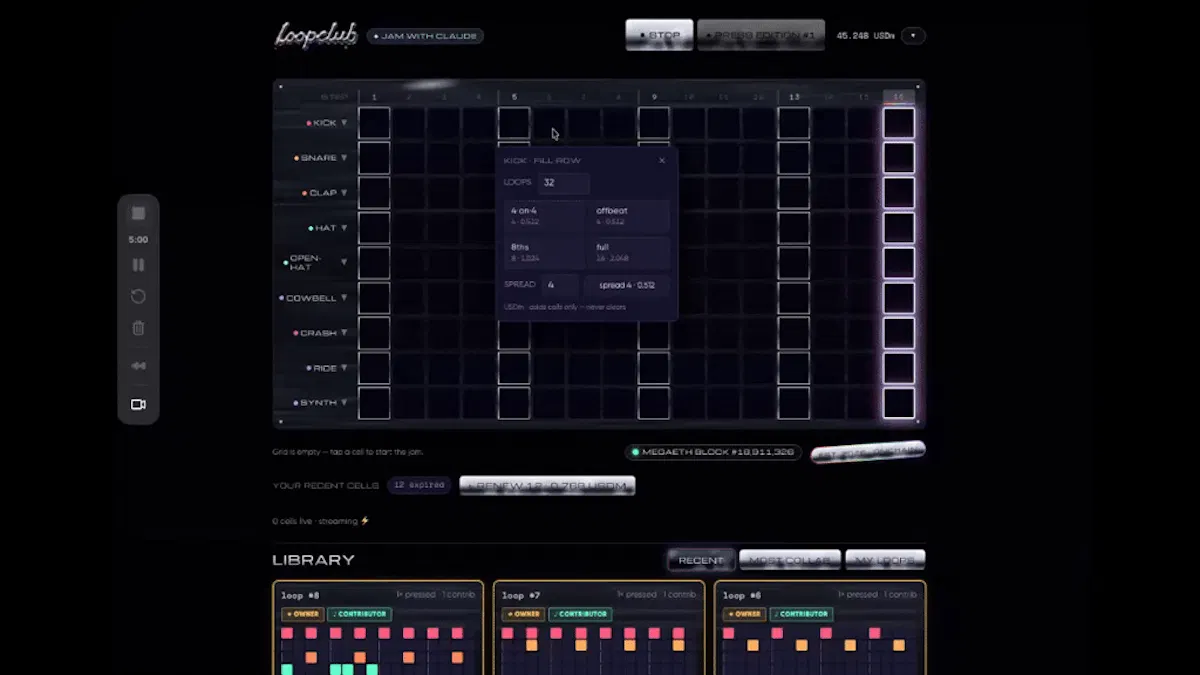Stop playback with the STOP button
This screenshot has width=1200, height=675.
click(659, 35)
